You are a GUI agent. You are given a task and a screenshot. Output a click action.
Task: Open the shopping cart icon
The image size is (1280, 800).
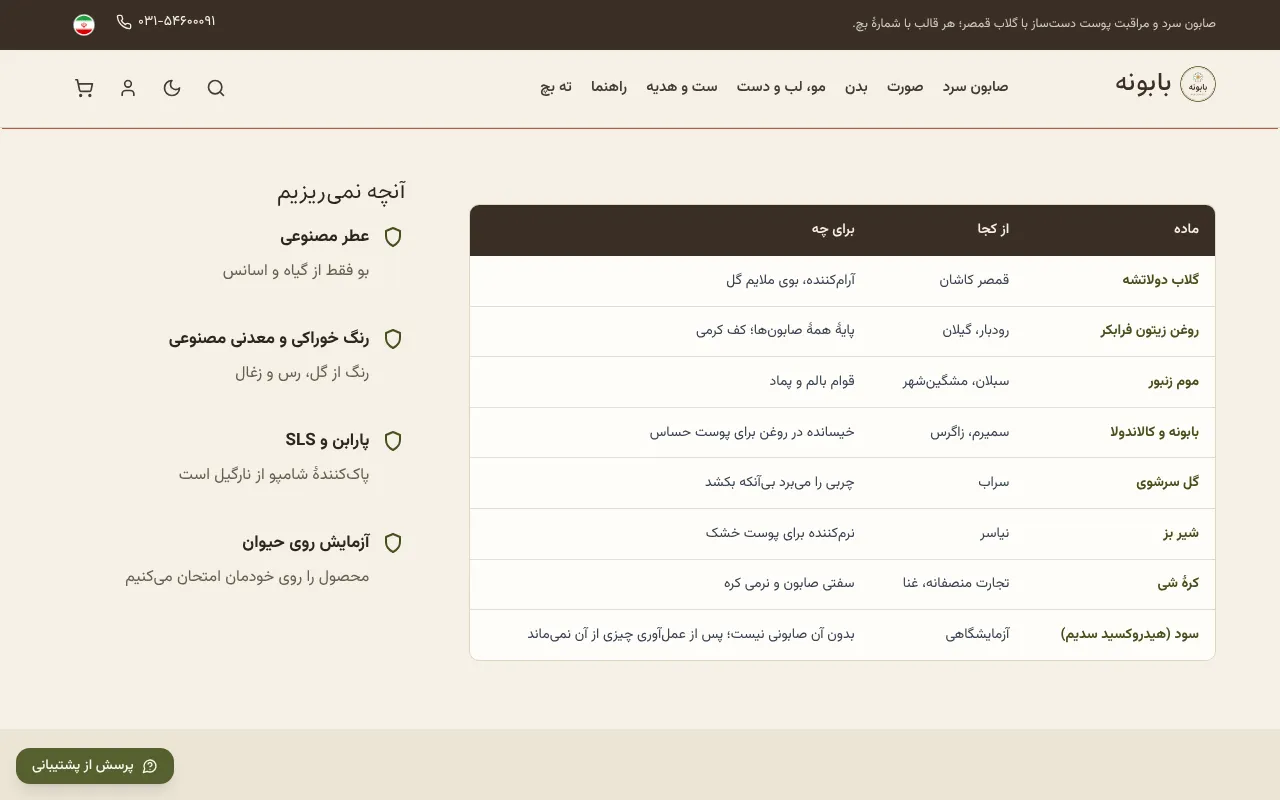(84, 88)
